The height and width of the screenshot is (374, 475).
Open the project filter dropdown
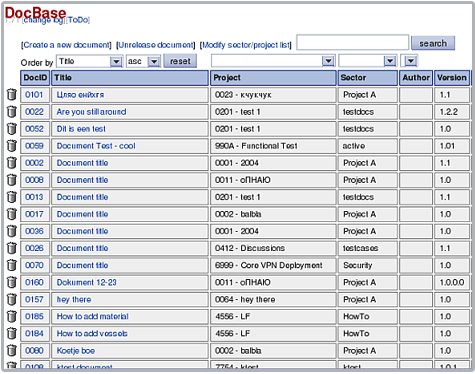click(273, 61)
